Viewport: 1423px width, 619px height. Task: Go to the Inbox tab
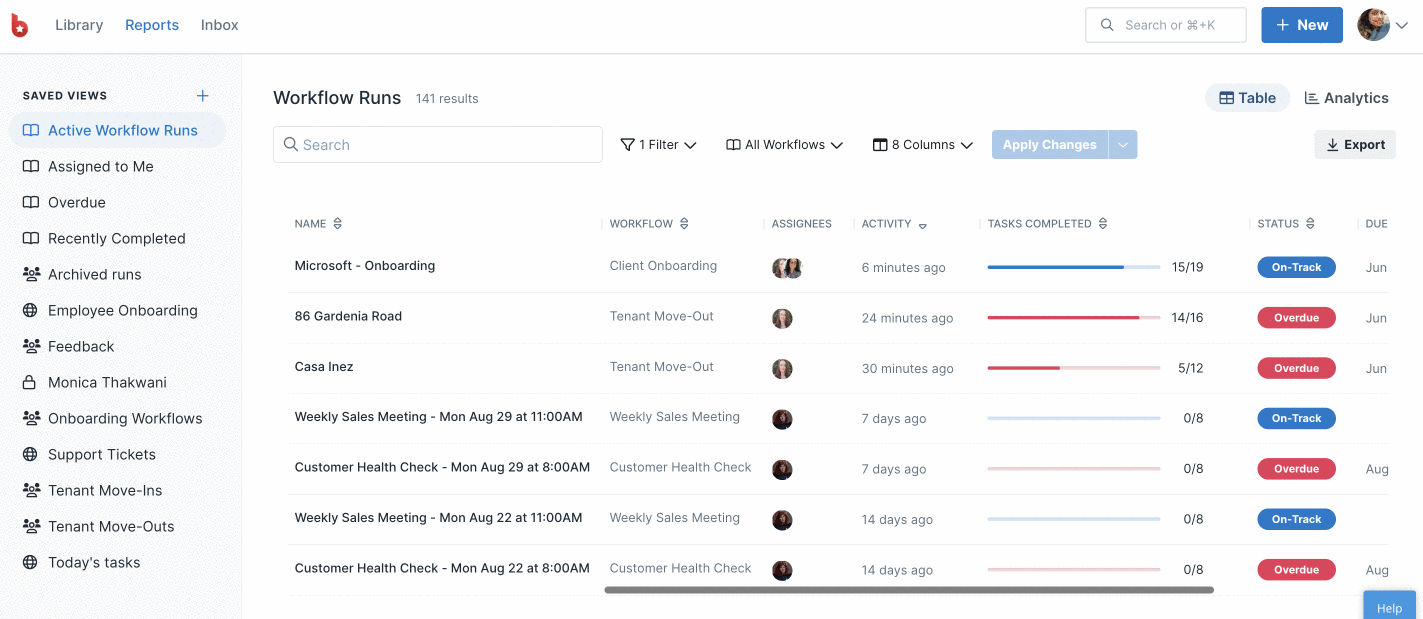(x=219, y=25)
